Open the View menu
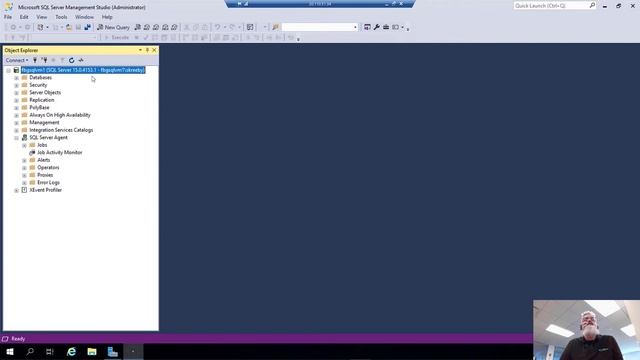Screen dimensions: 640x360 coord(42,17)
